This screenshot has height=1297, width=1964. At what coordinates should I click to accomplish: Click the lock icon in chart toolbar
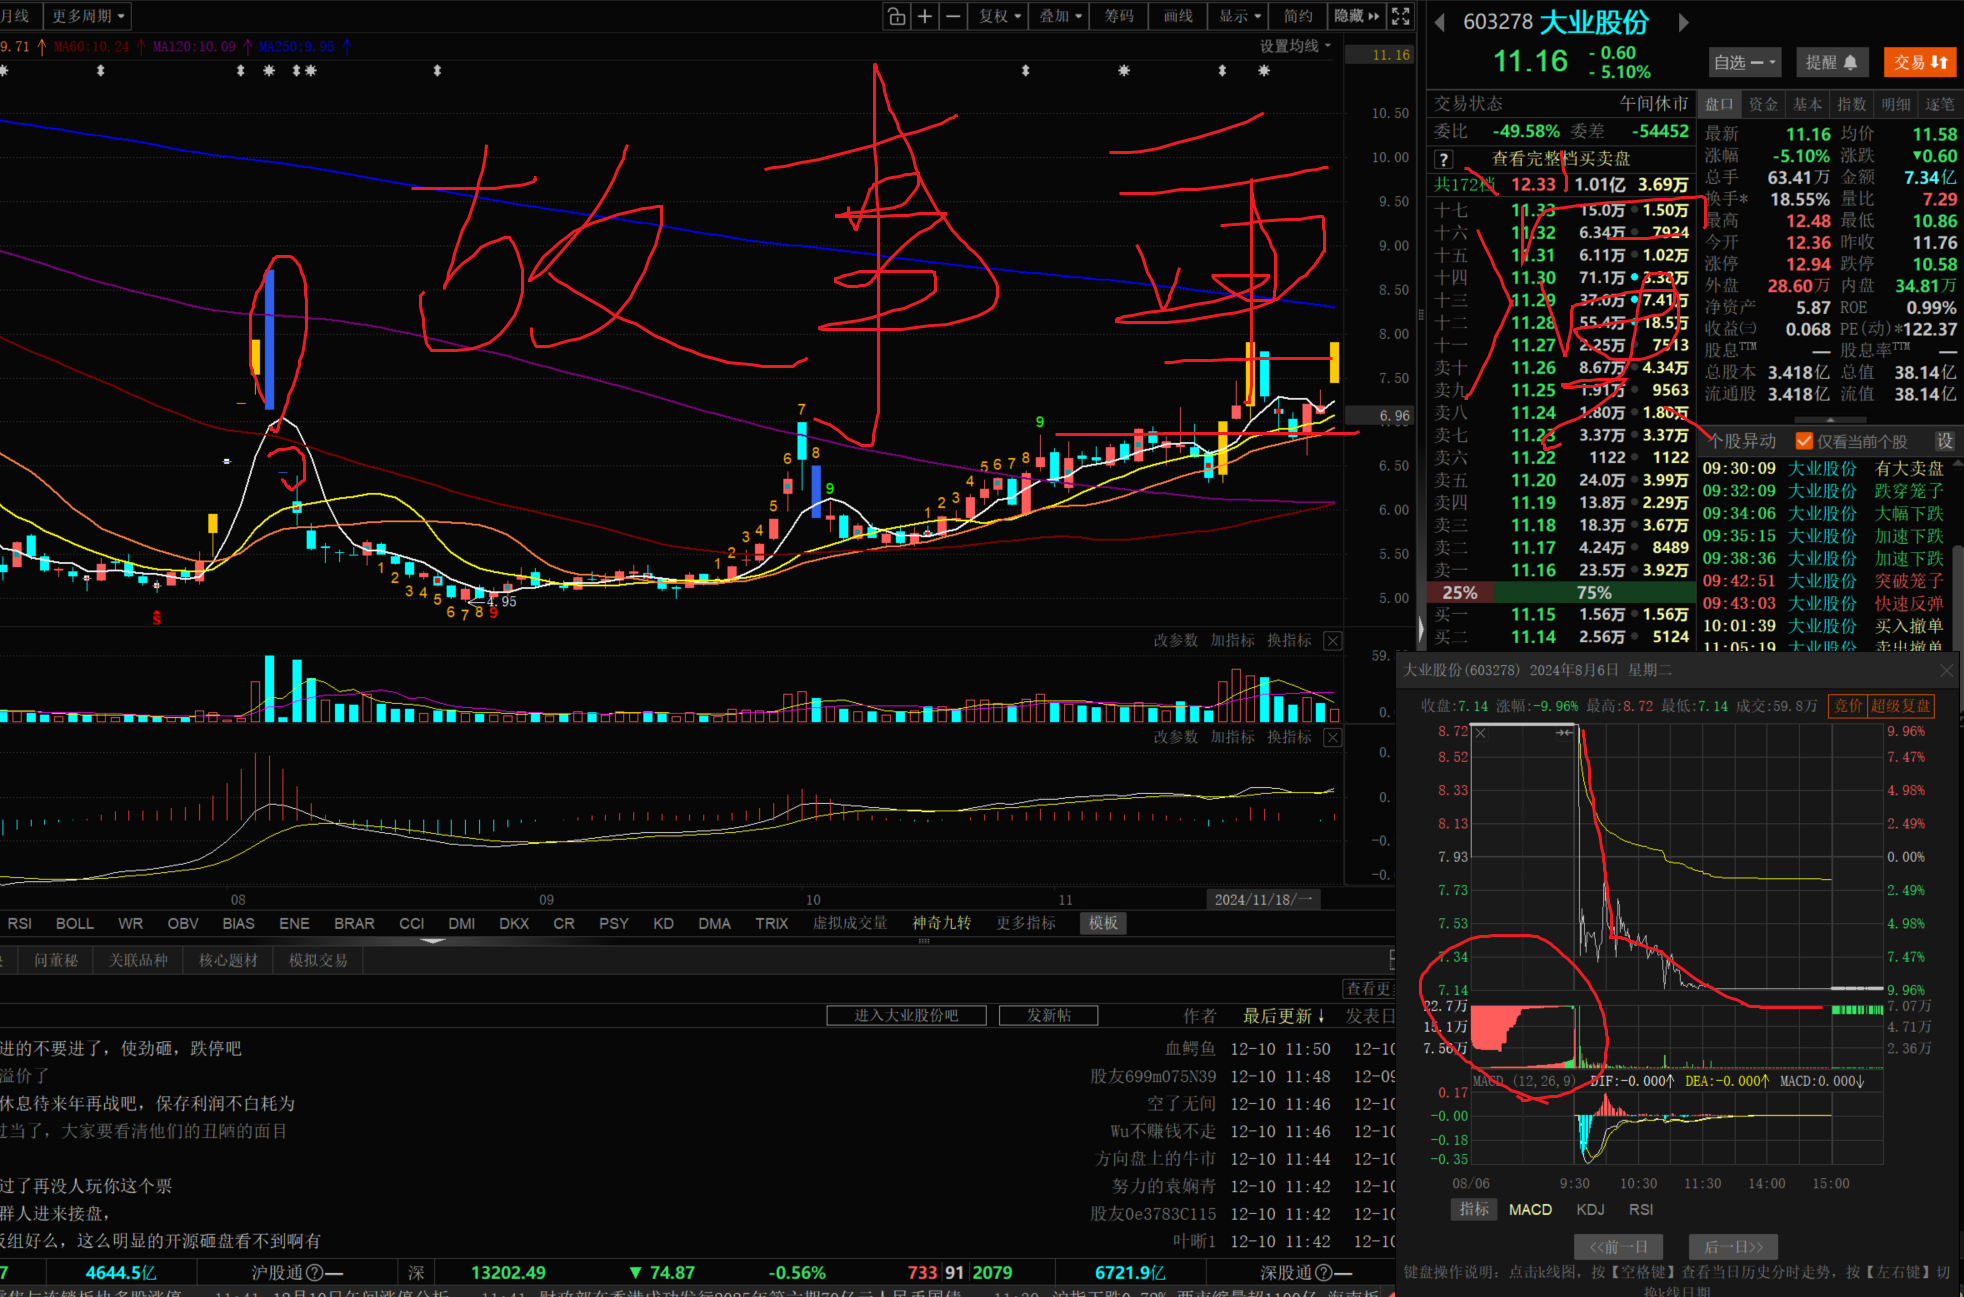point(897,16)
